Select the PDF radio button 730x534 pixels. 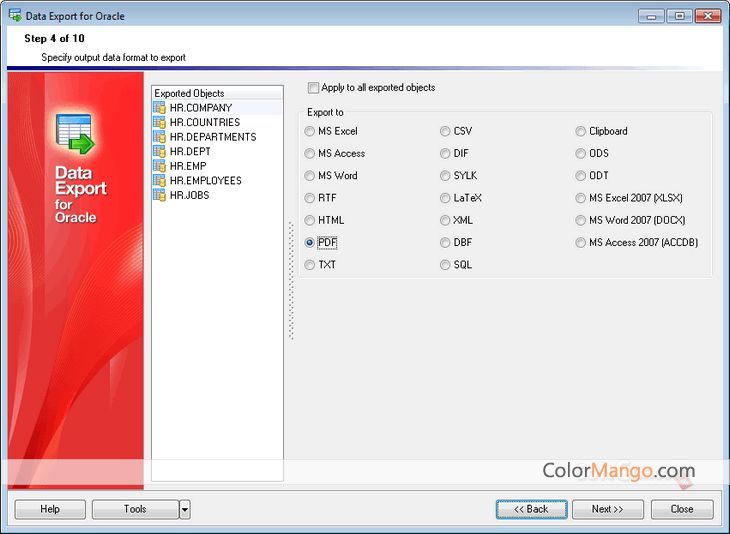point(310,243)
